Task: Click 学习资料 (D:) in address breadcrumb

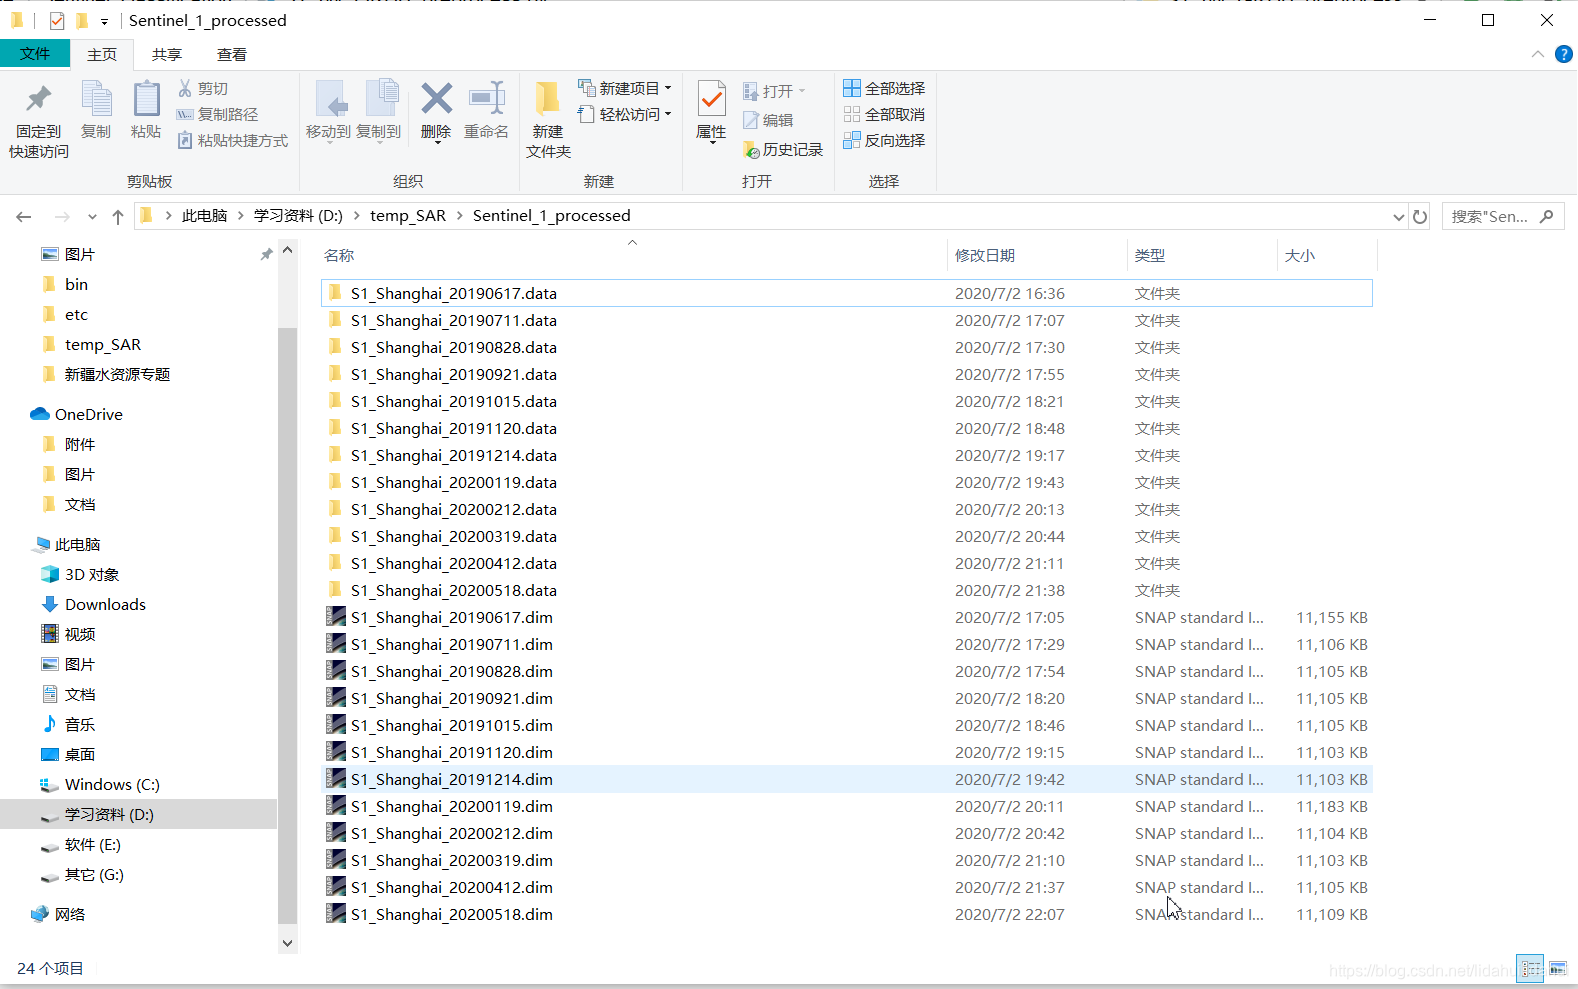Action: [x=298, y=215]
